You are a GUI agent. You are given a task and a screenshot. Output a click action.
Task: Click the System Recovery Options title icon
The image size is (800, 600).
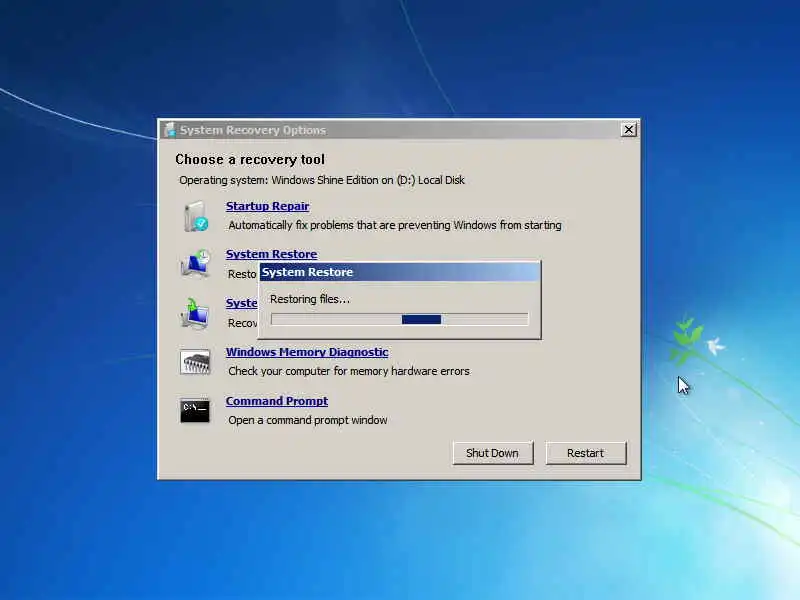pos(170,130)
